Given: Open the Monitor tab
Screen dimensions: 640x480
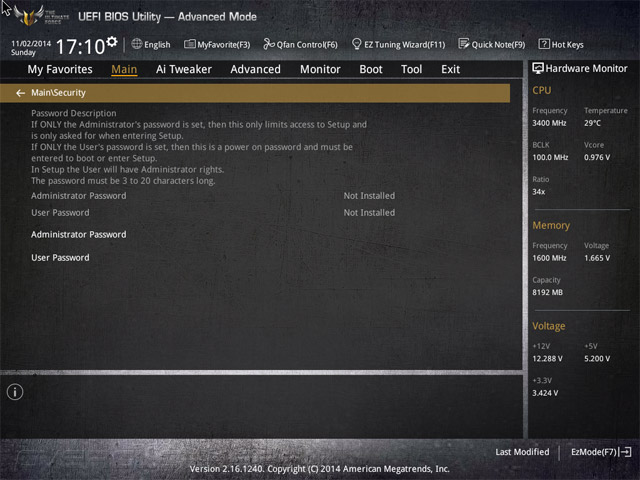Looking at the screenshot, I should pos(320,69).
